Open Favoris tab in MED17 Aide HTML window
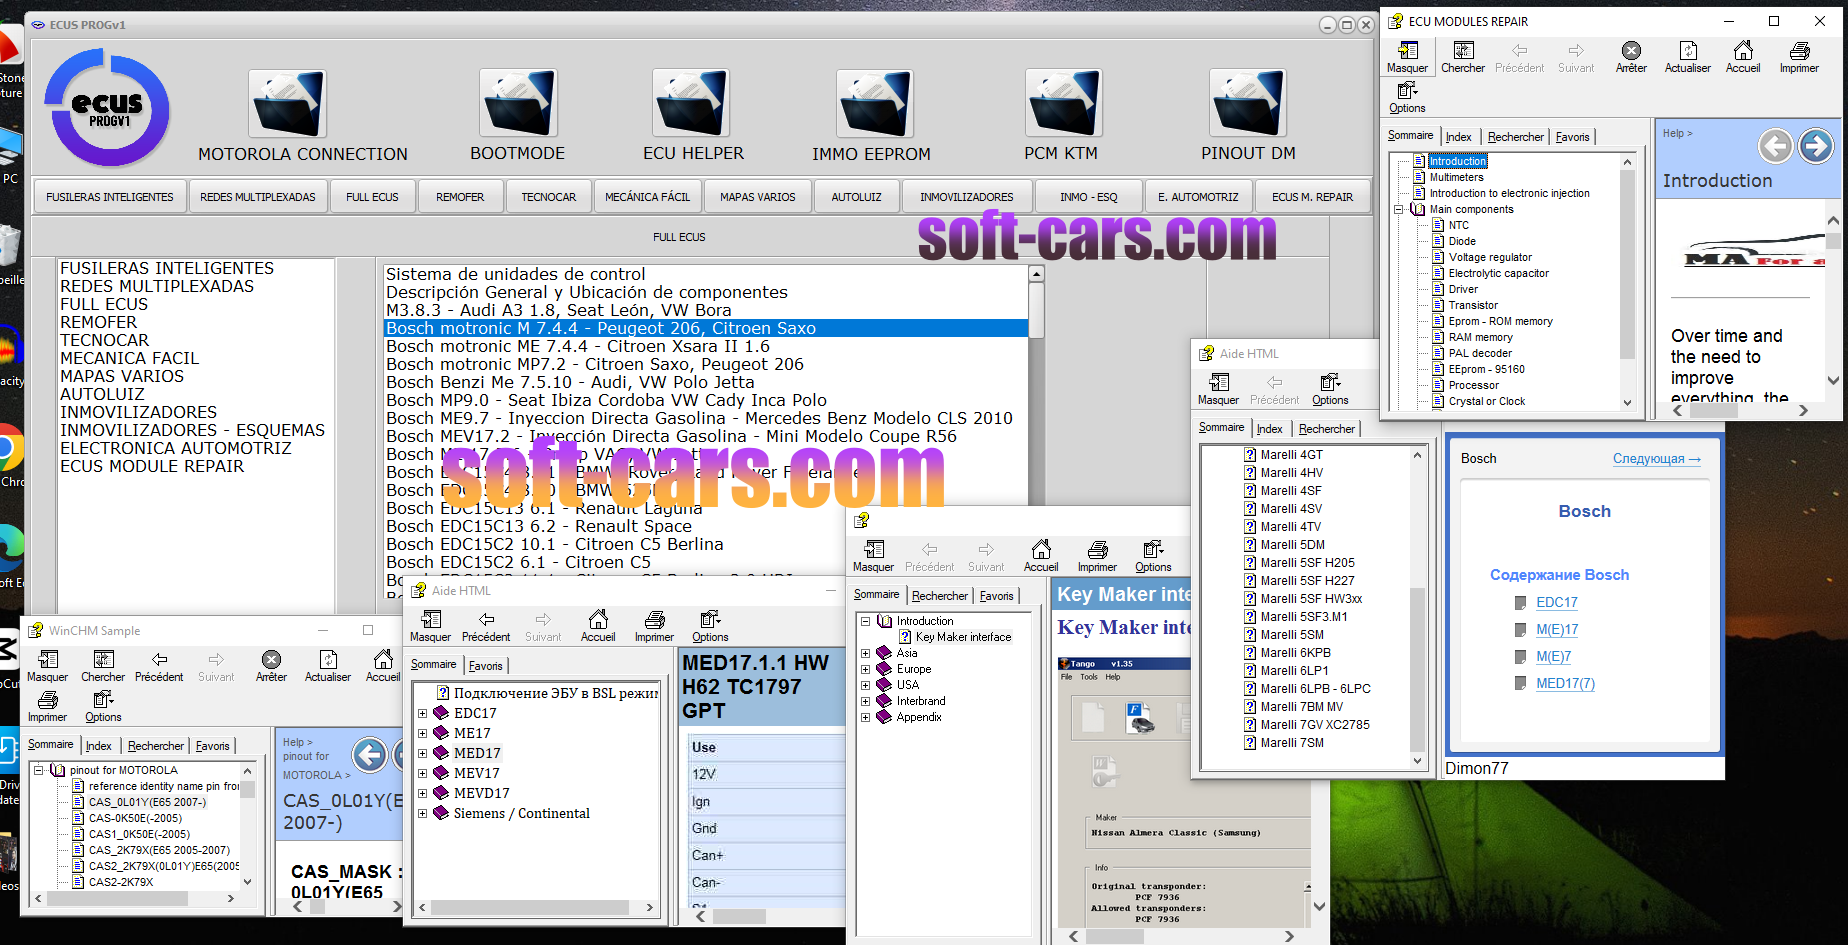This screenshot has height=945, width=1848. pos(485,666)
